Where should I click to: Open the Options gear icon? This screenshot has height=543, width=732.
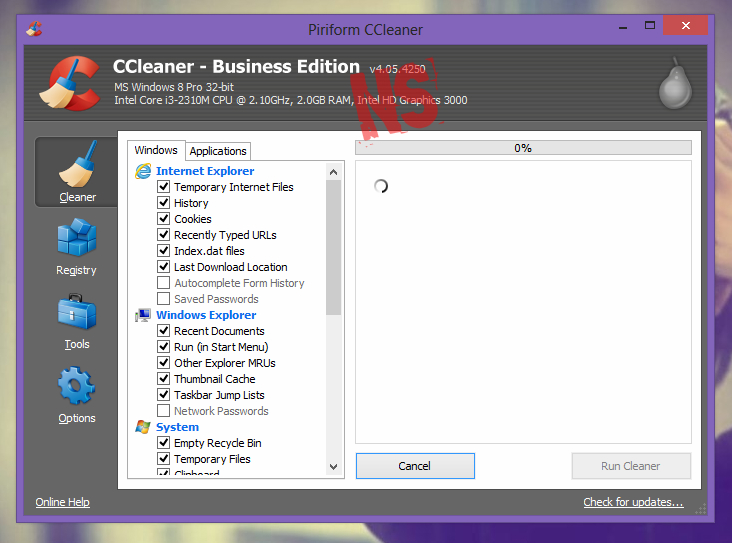(x=77, y=386)
